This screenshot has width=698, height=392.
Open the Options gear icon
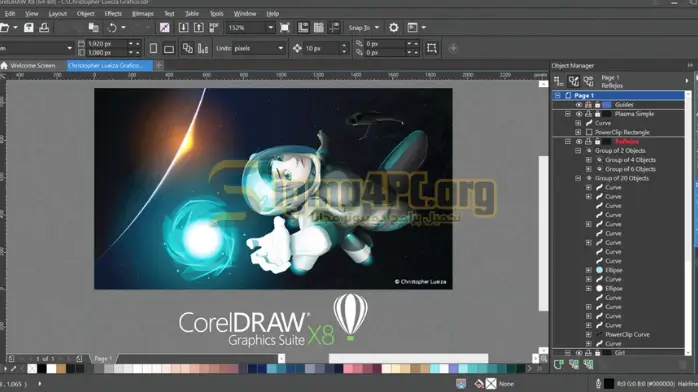(x=394, y=28)
